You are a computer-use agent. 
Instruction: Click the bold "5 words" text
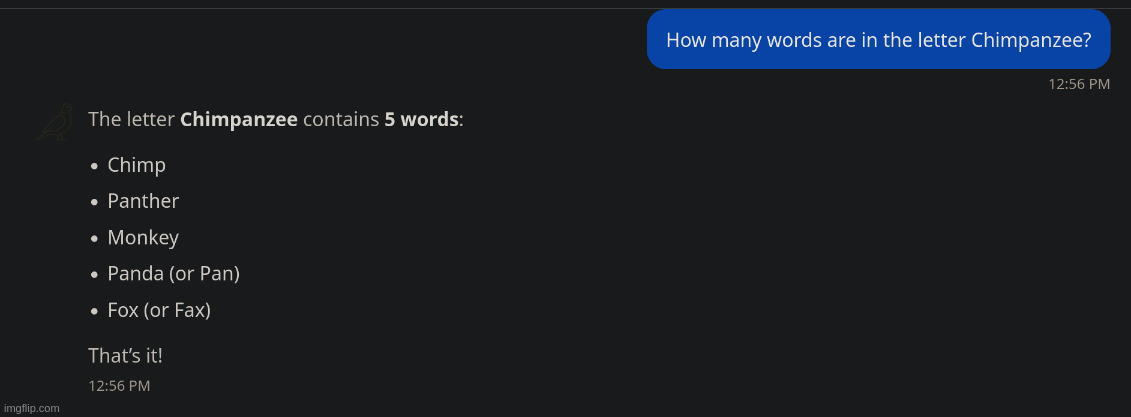421,120
